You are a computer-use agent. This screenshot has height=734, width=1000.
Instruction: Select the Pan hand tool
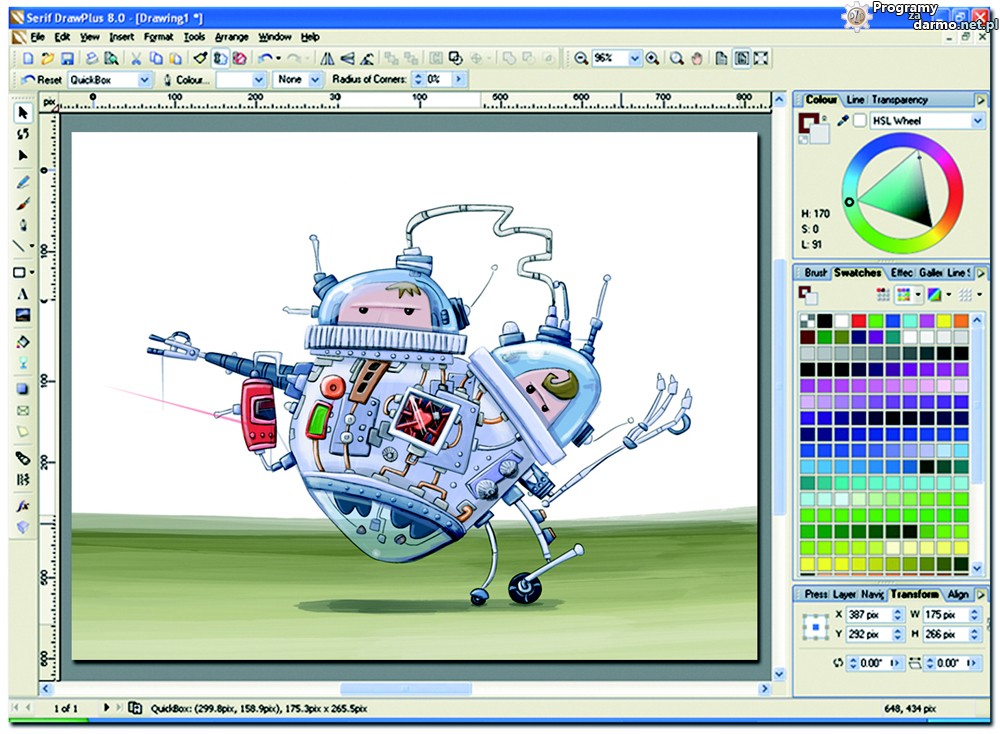[x=696, y=59]
